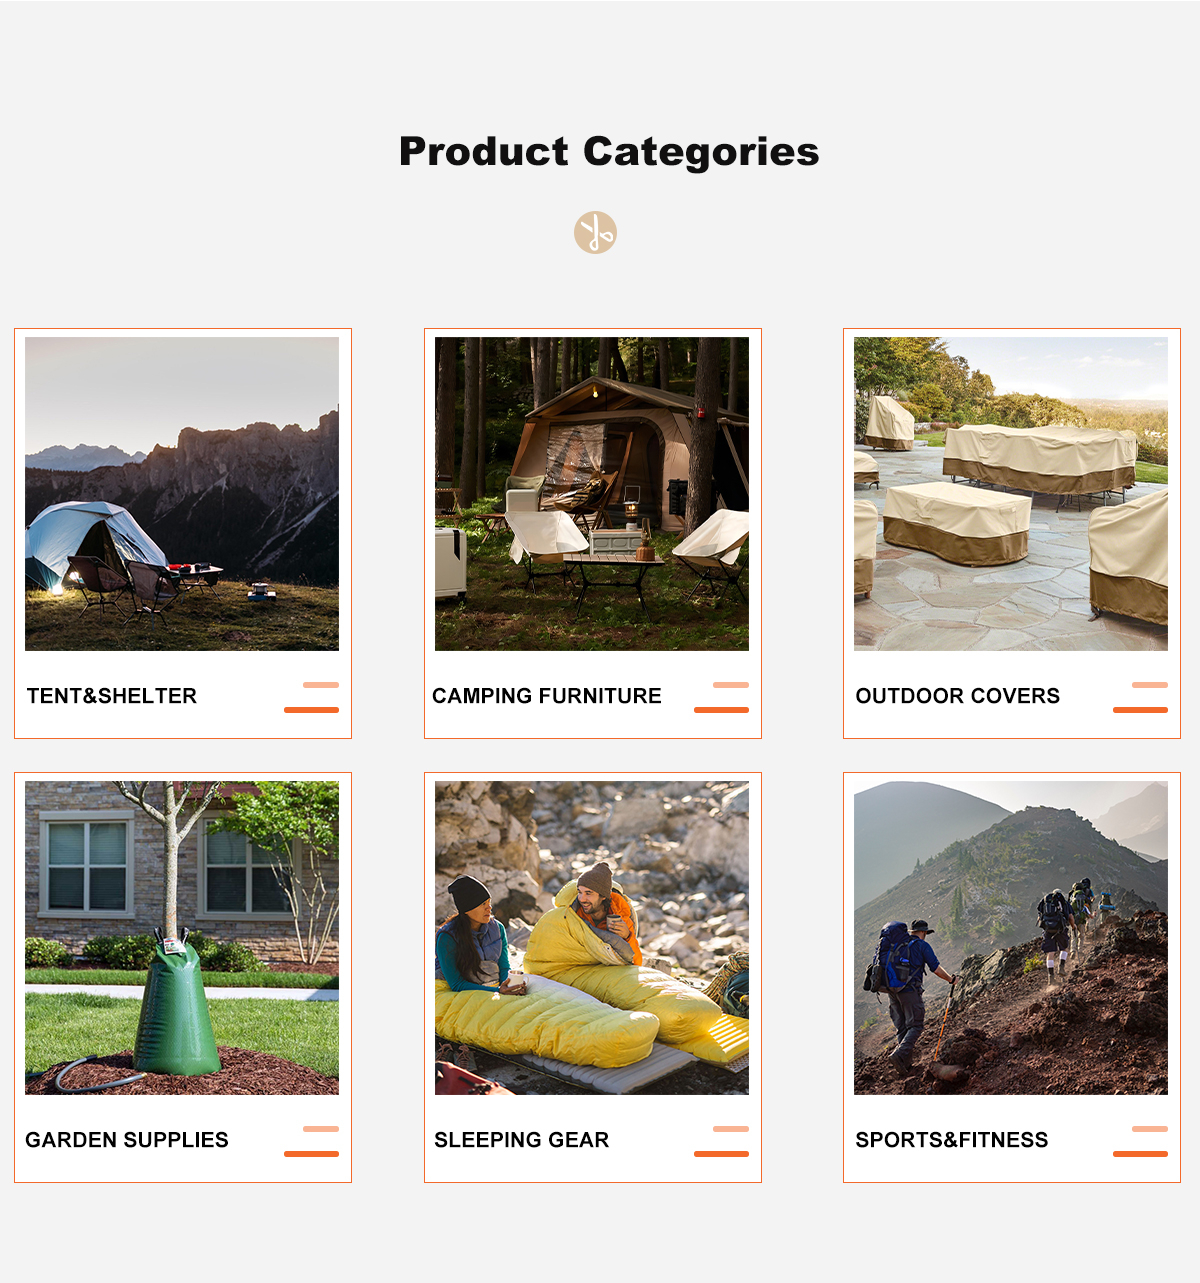Click the round scissors emblem under the heading
1200x1283 pixels.
click(595, 232)
